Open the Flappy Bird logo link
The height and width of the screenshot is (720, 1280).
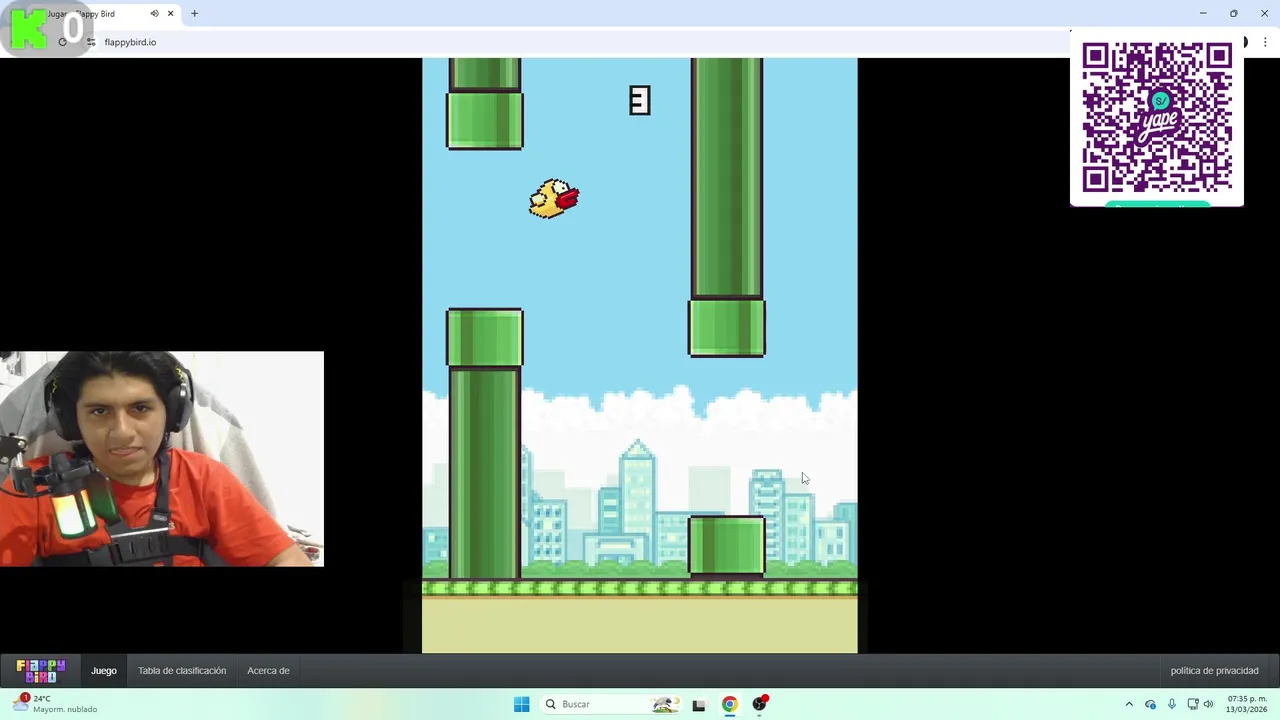(x=41, y=670)
